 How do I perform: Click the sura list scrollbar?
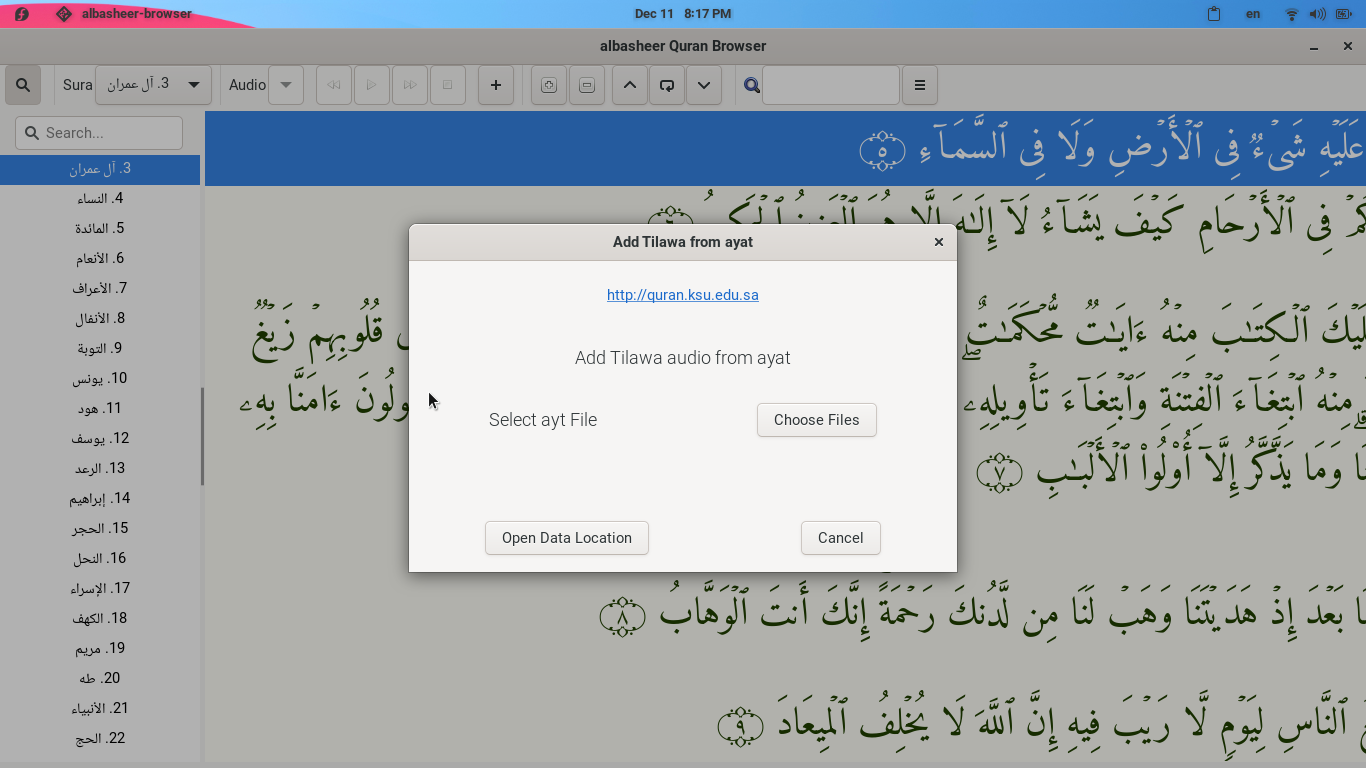pyautogui.click(x=202, y=436)
